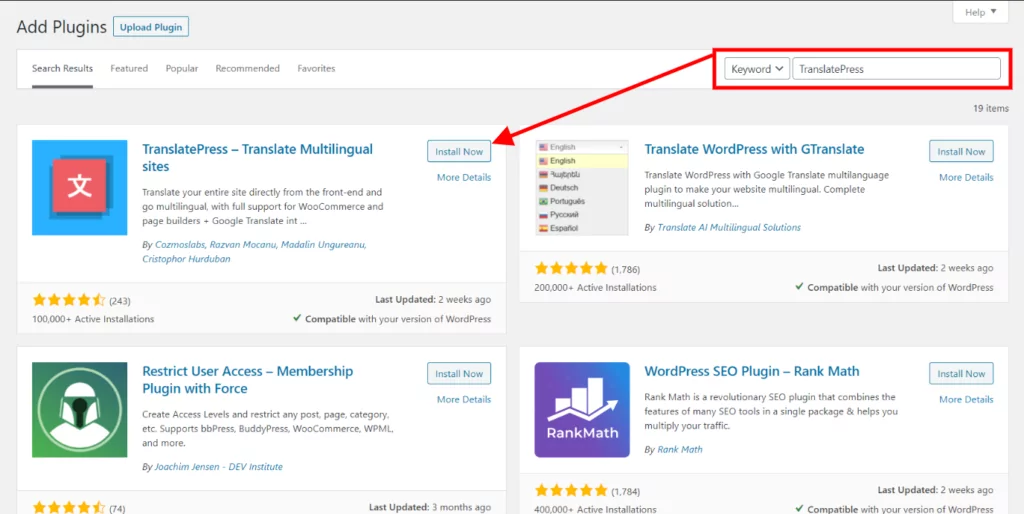
Task: Install Now the Rank Math plugin
Action: point(961,374)
